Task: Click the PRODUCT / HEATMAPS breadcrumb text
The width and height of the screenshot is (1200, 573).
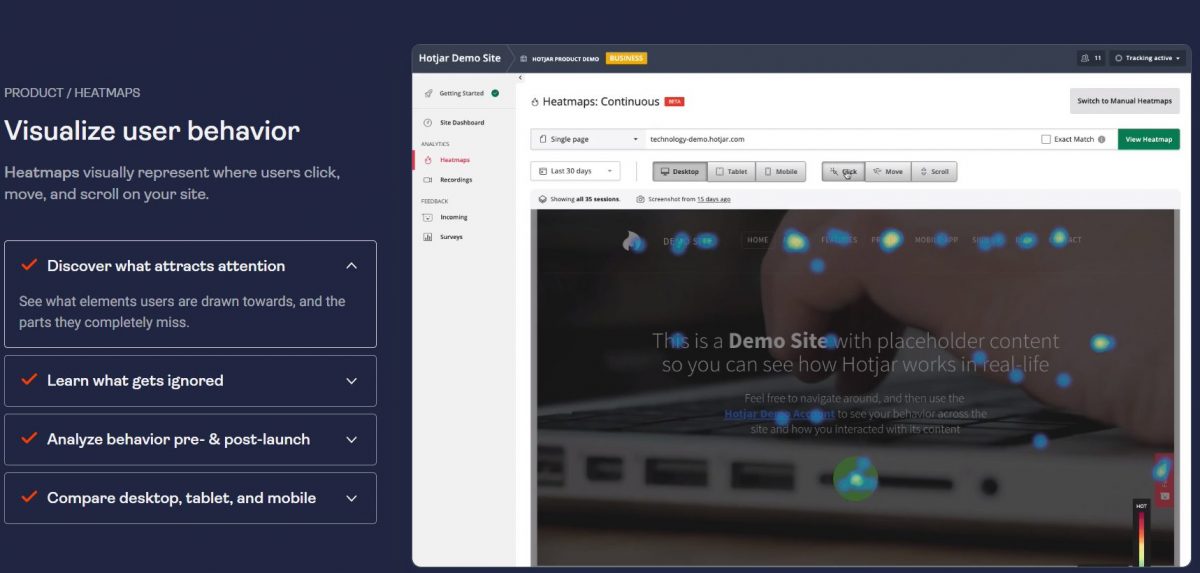Action: coord(72,93)
